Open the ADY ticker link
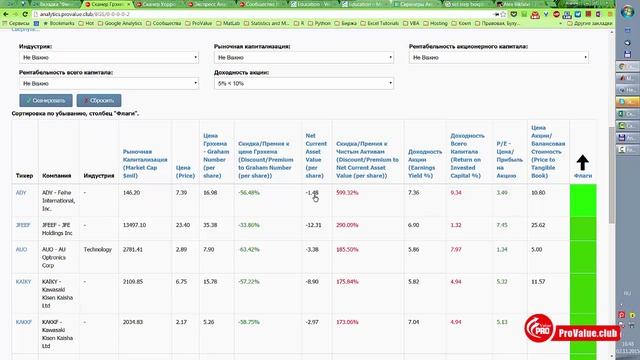The image size is (640, 360). point(21,193)
